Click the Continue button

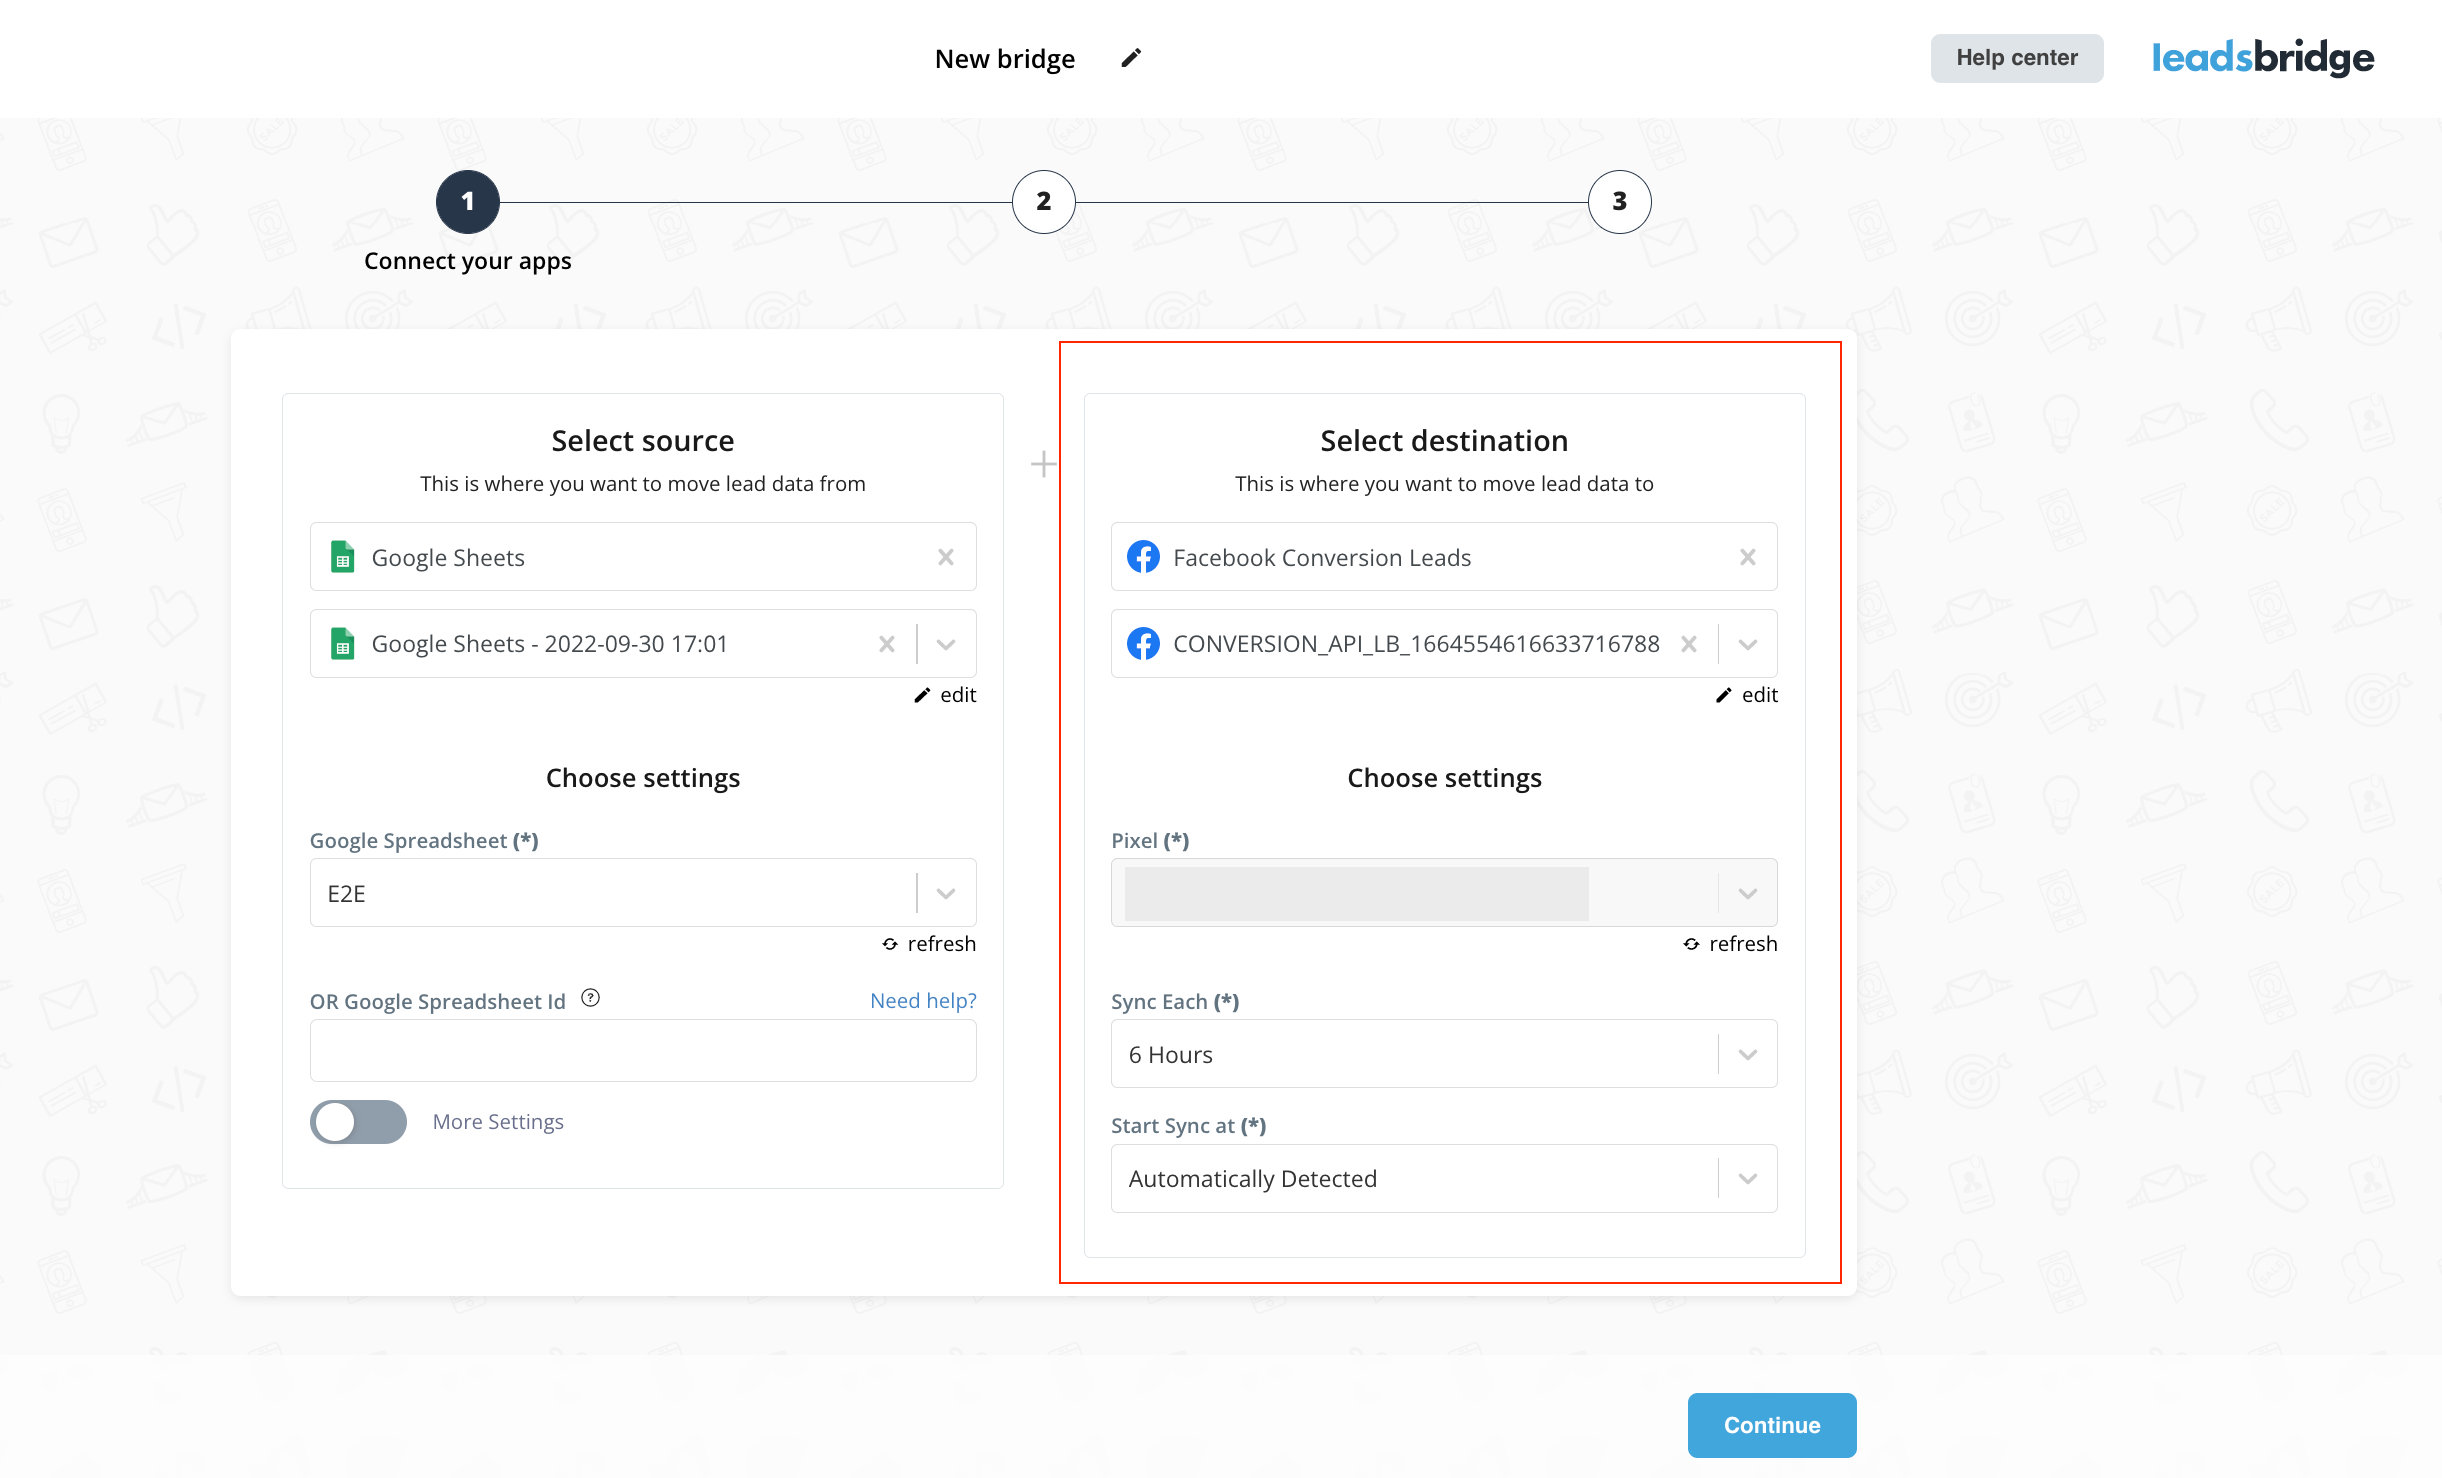click(x=1772, y=1425)
